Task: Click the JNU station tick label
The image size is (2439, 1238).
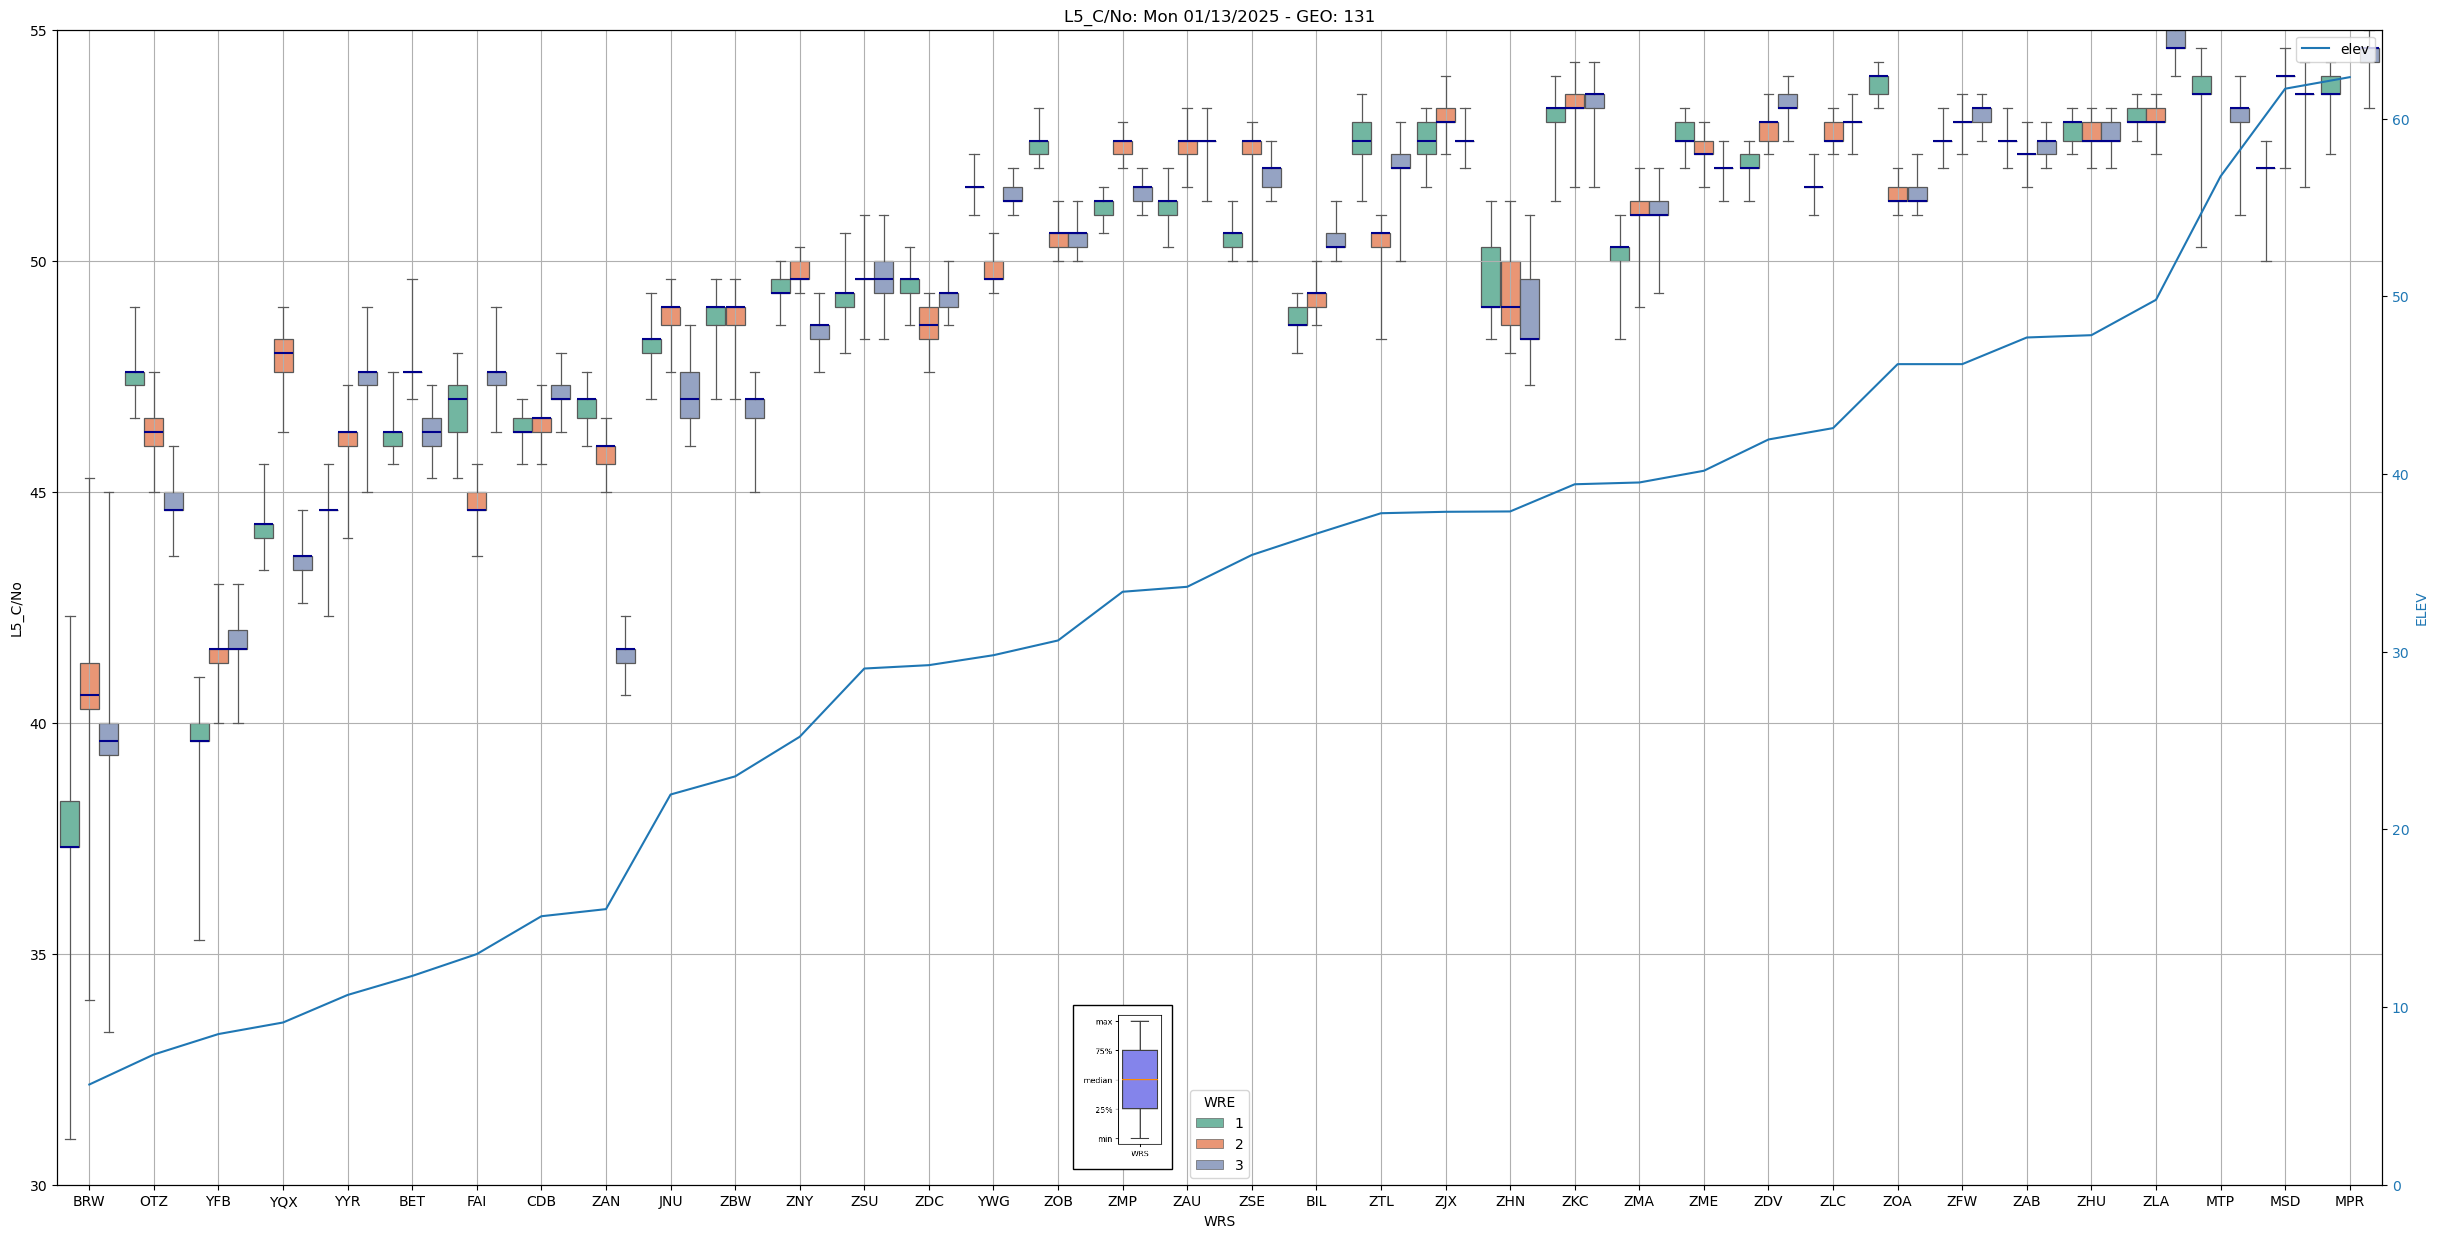Action: 670,1201
